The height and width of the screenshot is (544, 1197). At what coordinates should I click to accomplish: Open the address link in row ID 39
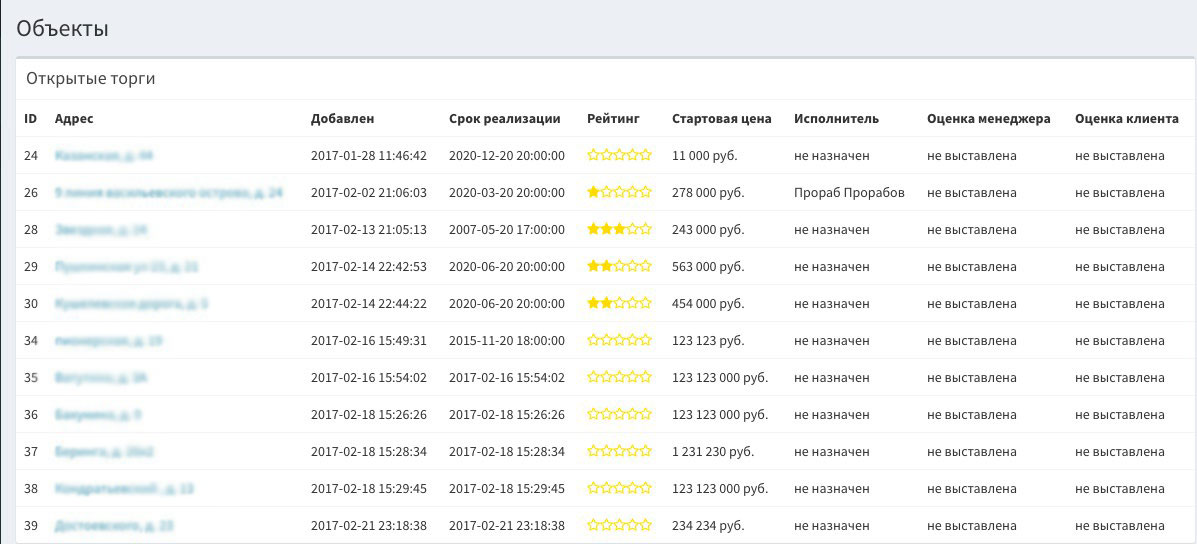click(x=114, y=525)
